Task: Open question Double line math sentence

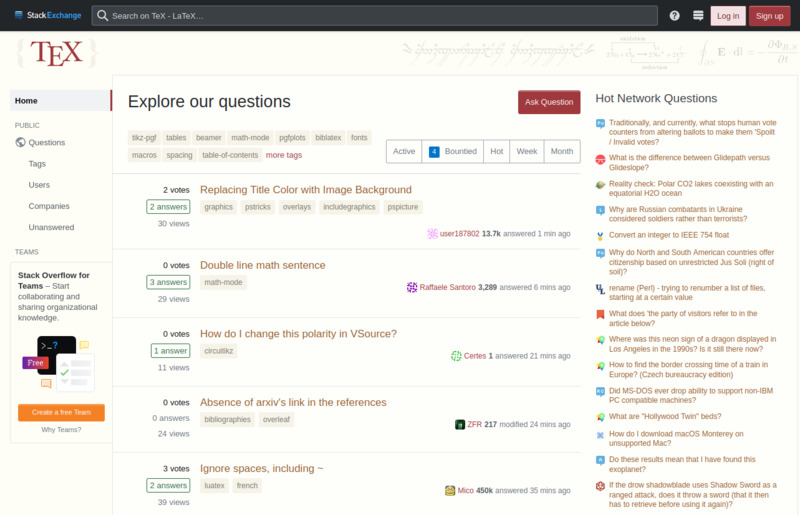Action: coord(262,265)
